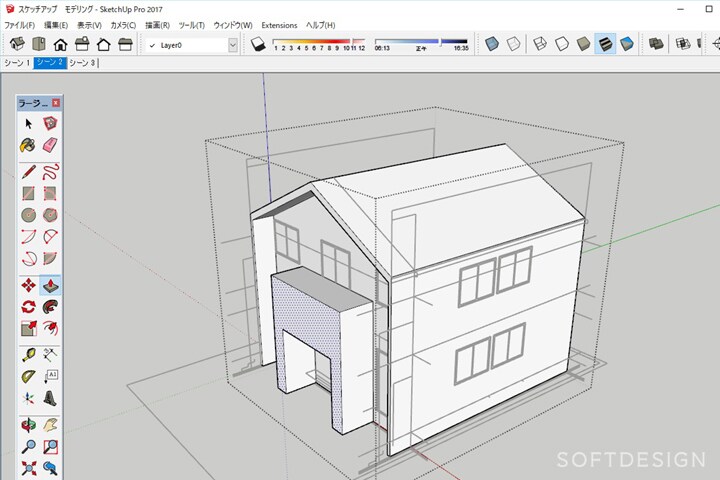Choose the Rectangle tool
The height and width of the screenshot is (480, 720).
[28, 193]
